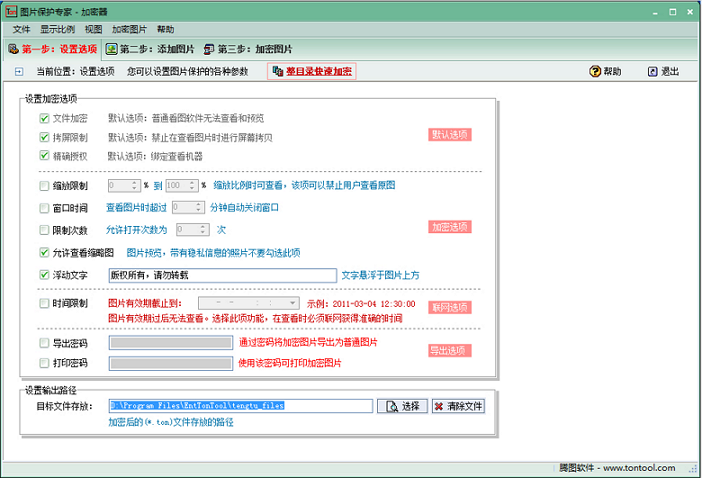Click 图片有效期截止到: label
Screen dimensions: 702x478
tap(145, 303)
